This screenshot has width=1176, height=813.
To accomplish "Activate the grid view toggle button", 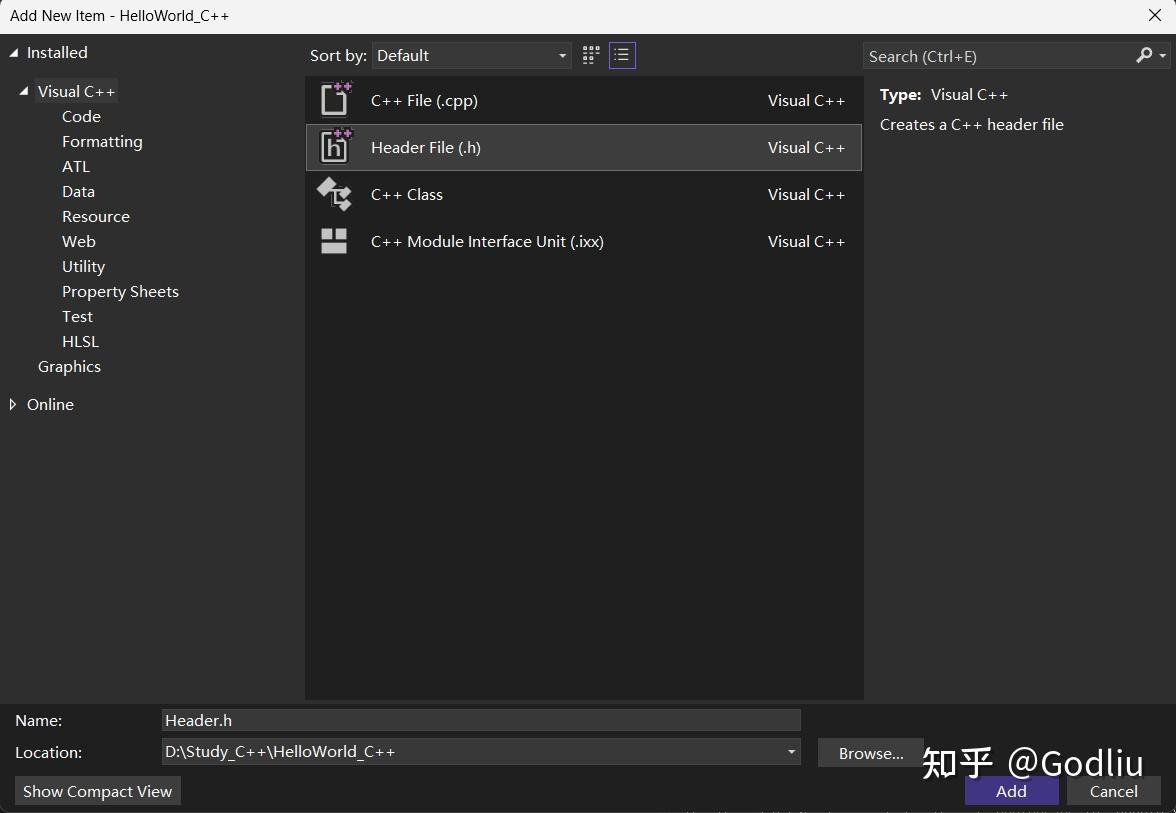I will [590, 55].
